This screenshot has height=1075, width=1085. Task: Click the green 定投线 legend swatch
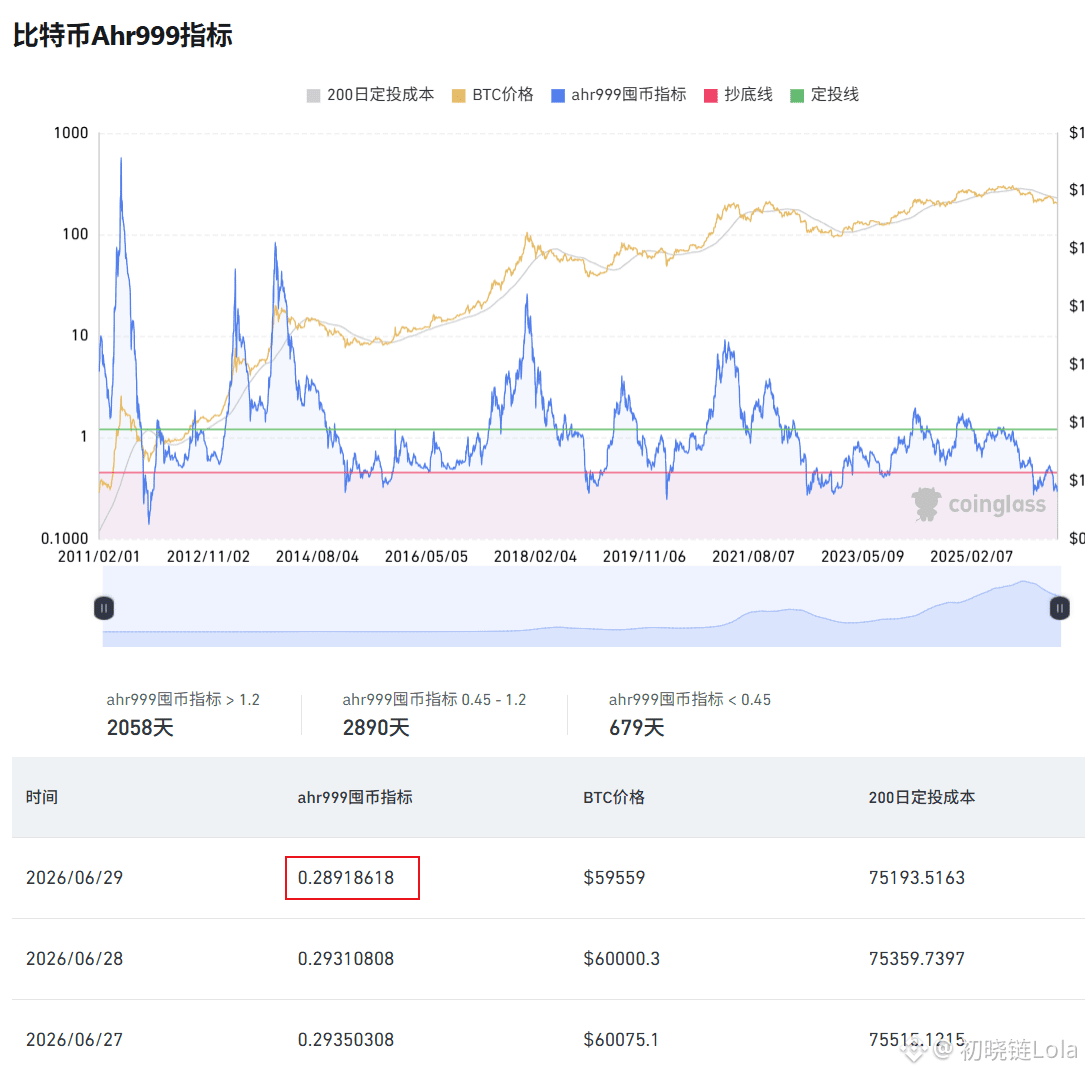coord(797,95)
